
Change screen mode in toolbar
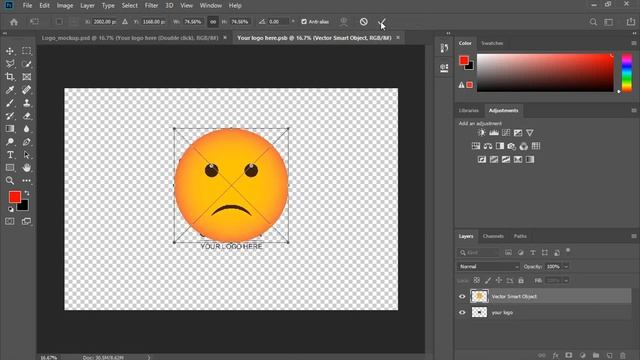[x=27, y=221]
